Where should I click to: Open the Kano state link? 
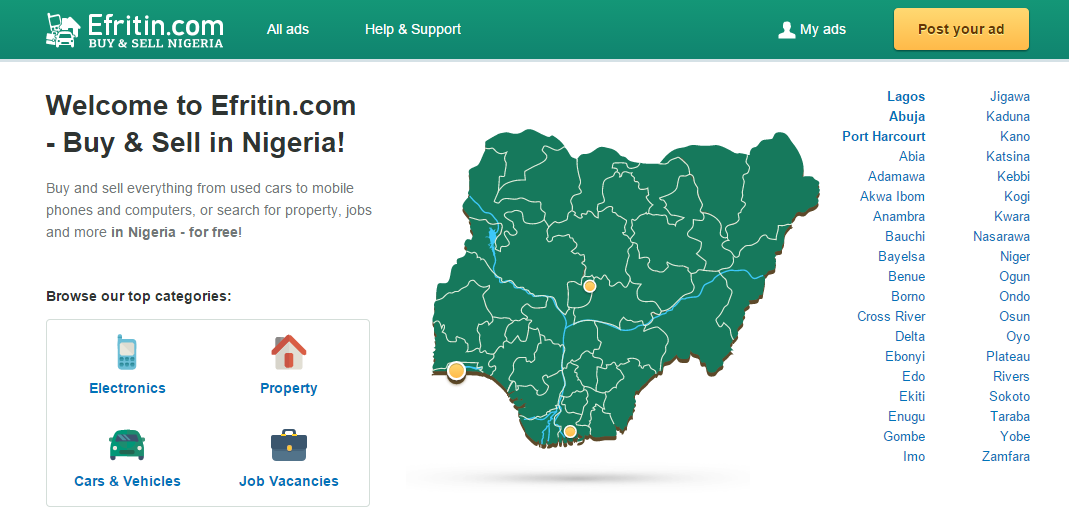click(1015, 136)
